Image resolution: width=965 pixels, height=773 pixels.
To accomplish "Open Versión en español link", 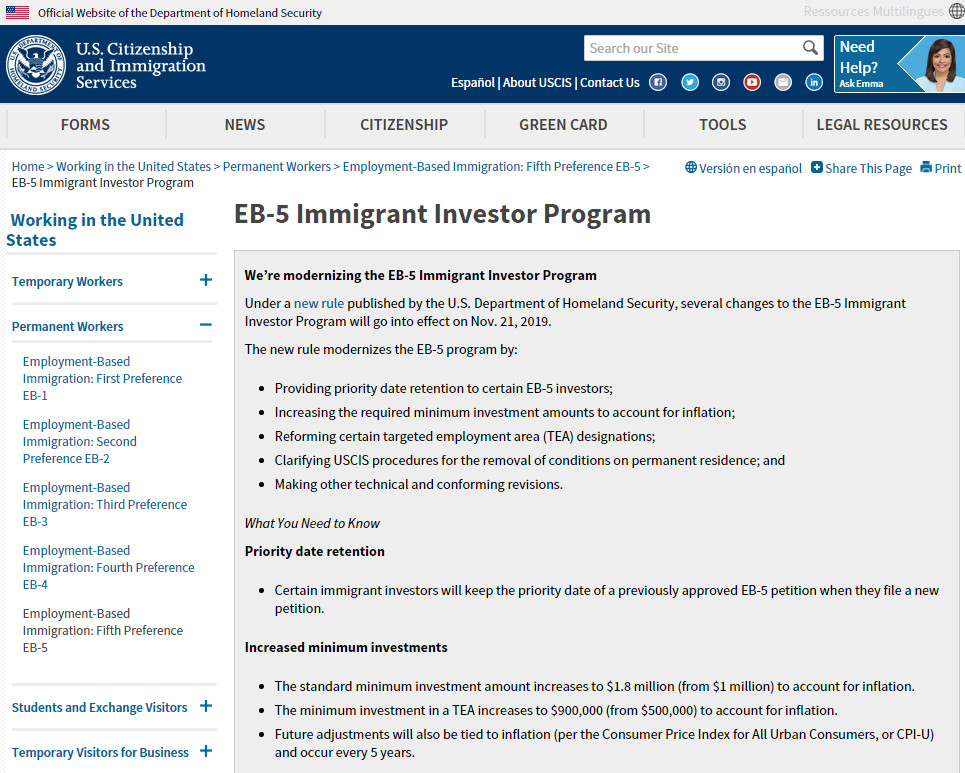I will [x=750, y=169].
